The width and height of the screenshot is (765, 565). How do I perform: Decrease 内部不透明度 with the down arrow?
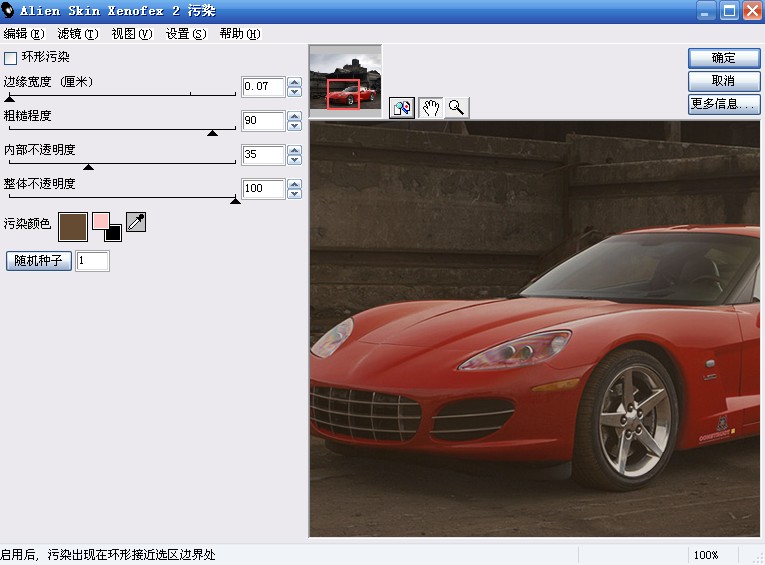(x=294, y=160)
